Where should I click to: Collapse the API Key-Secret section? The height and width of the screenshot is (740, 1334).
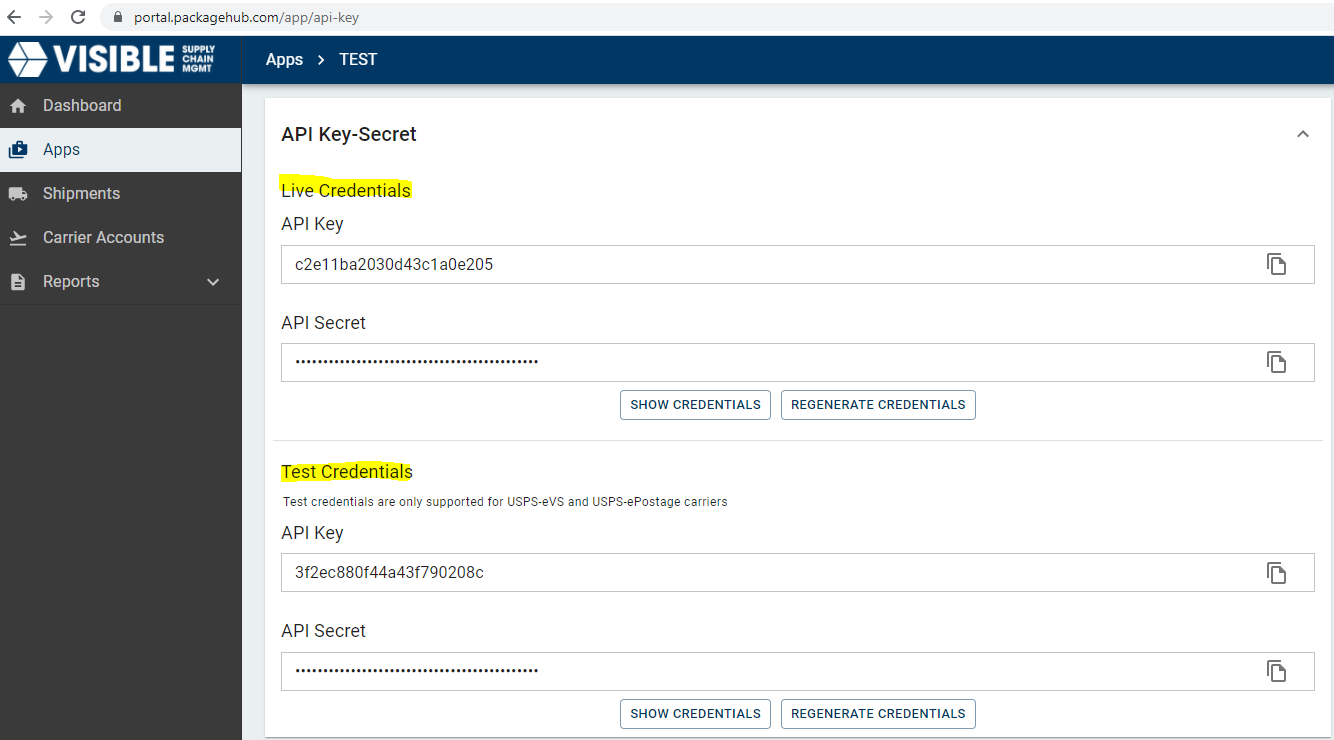[x=1302, y=134]
